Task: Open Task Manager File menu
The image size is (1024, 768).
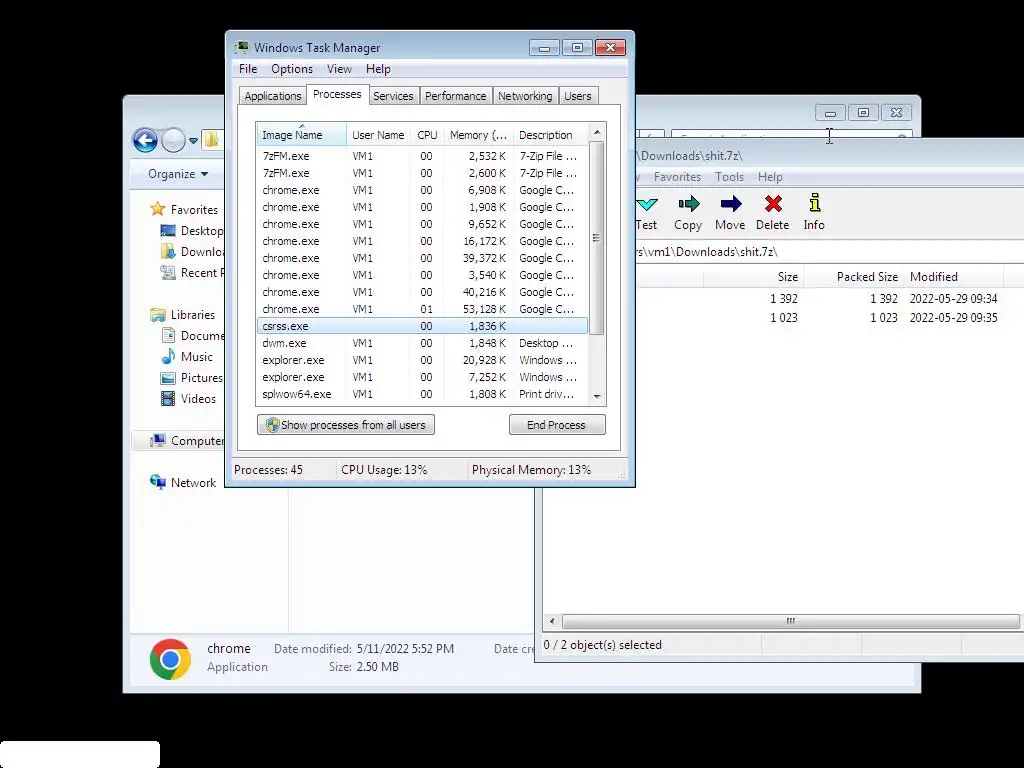Action: coord(248,69)
